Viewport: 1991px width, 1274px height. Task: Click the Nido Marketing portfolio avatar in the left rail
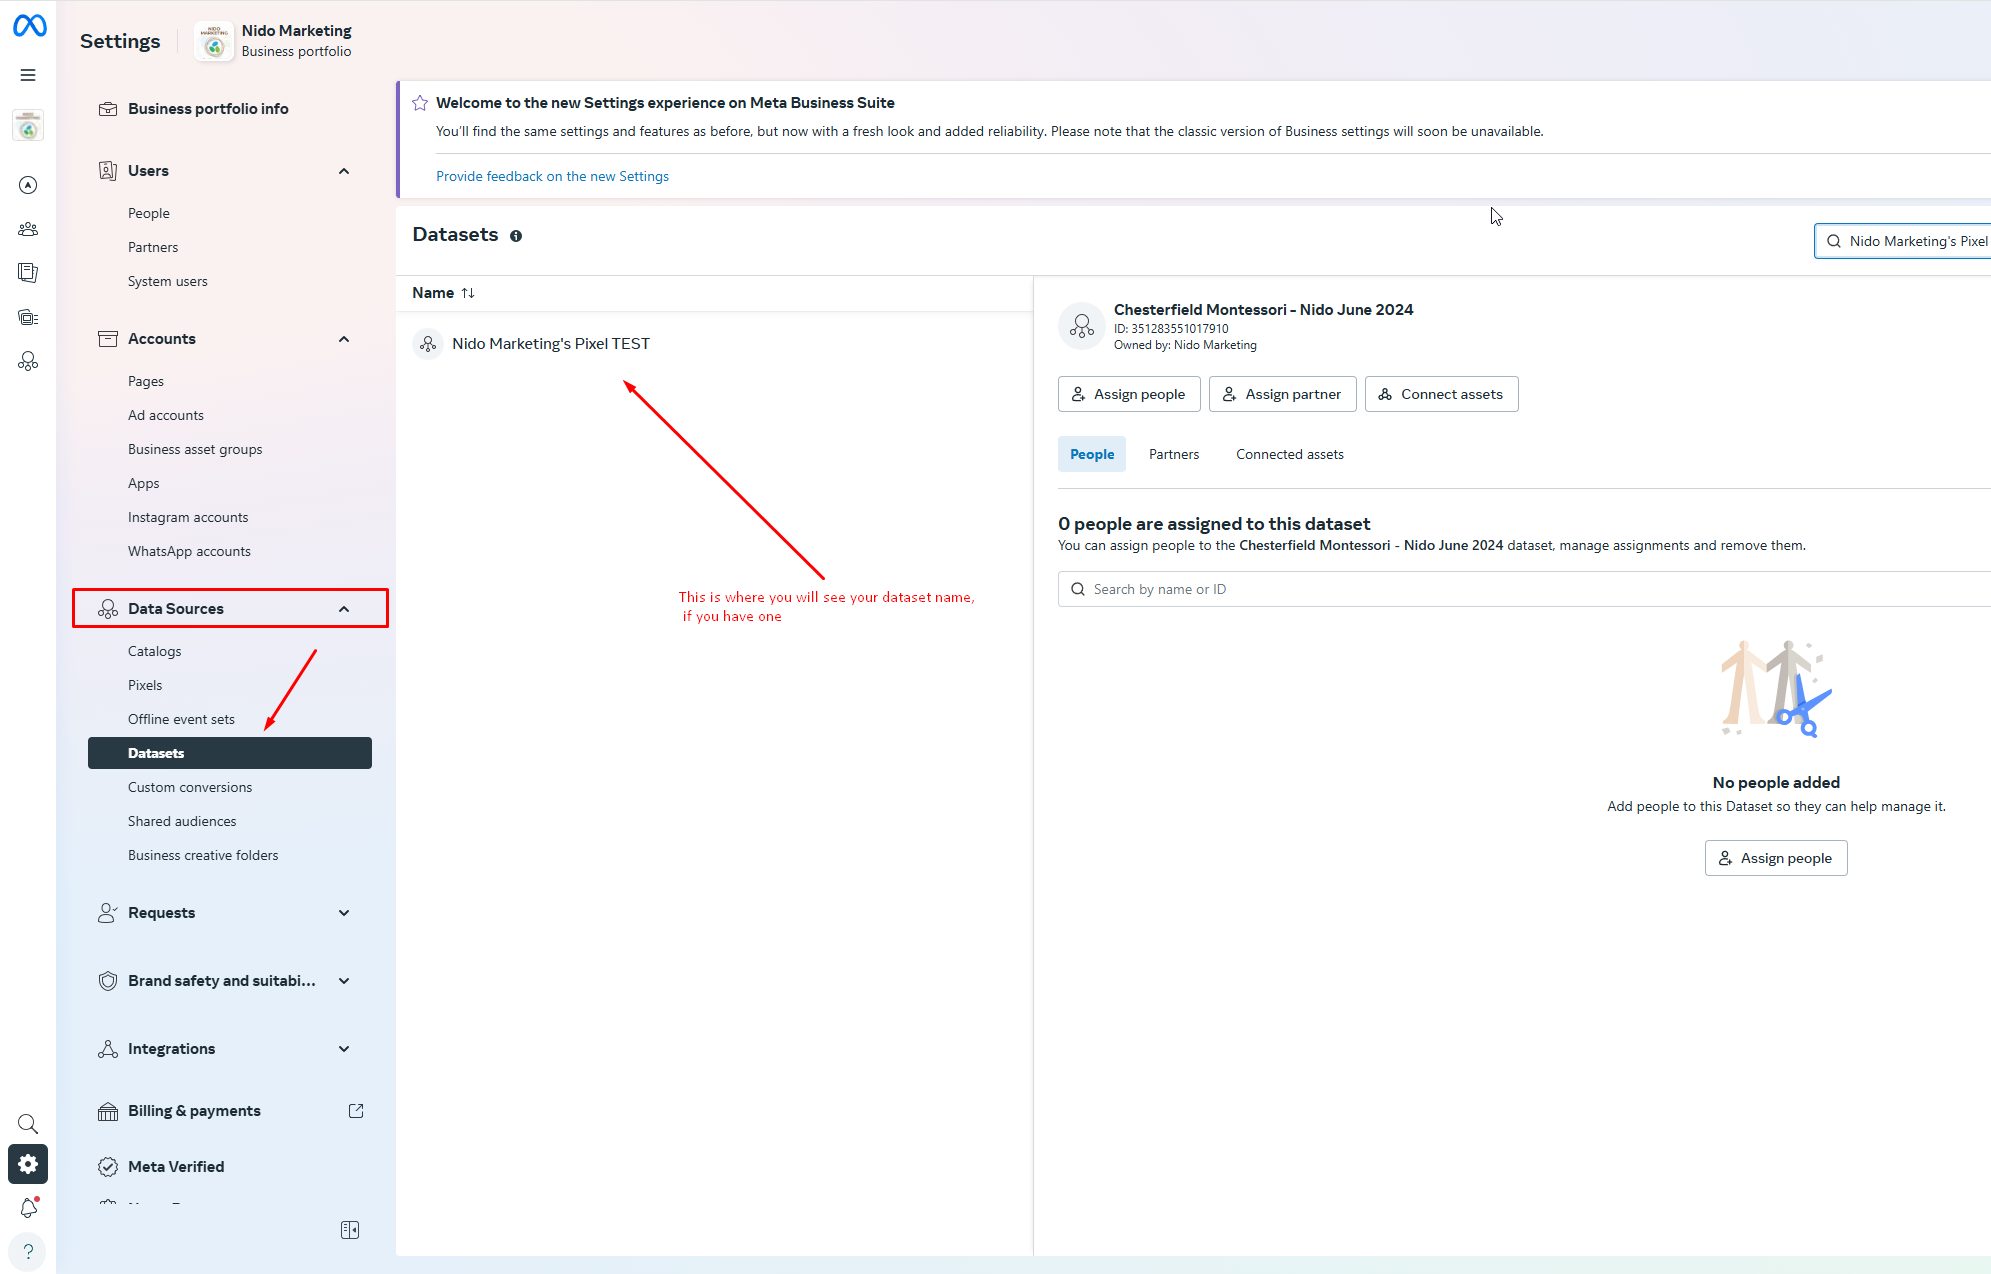click(28, 126)
